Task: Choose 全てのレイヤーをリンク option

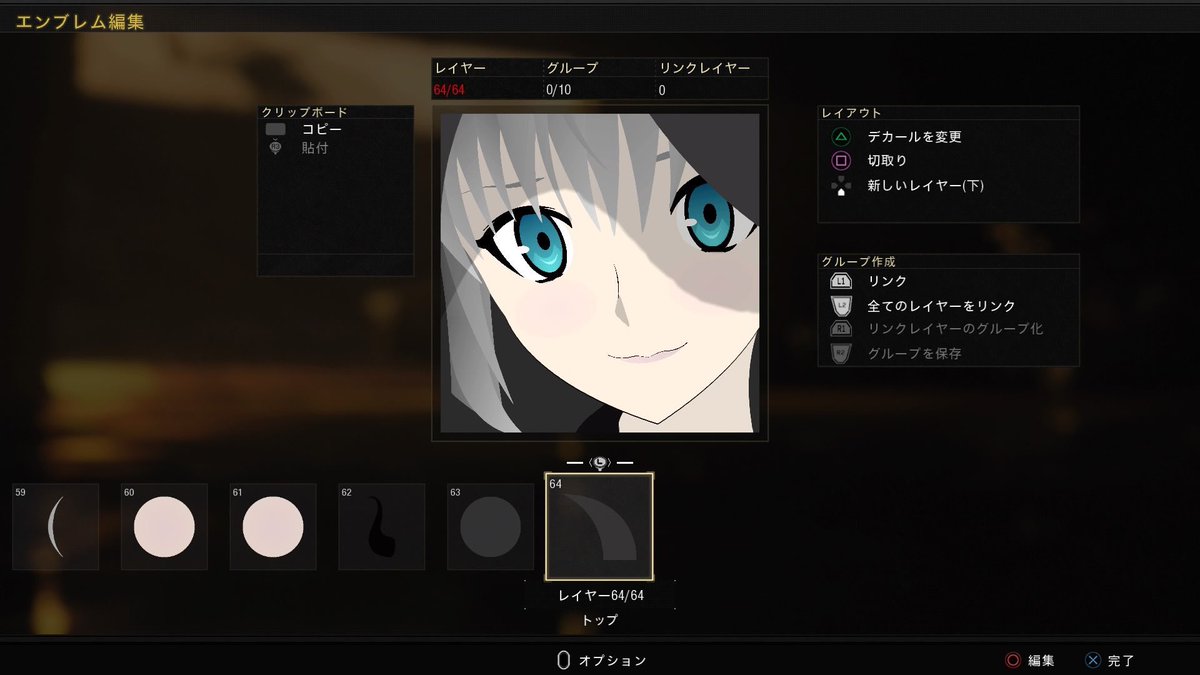Action: (942, 306)
